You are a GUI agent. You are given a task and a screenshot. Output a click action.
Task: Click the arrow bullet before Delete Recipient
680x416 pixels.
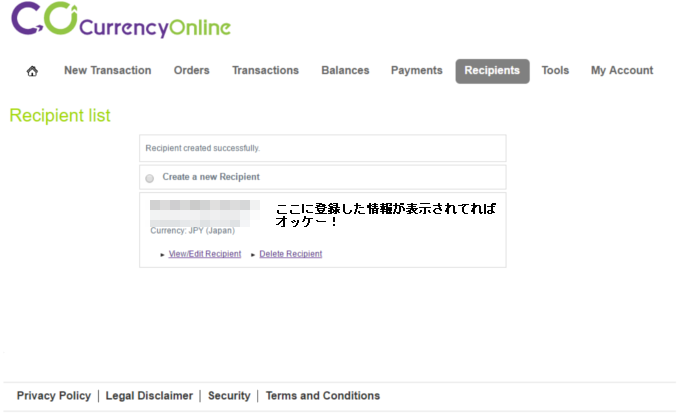pyautogui.click(x=253, y=255)
